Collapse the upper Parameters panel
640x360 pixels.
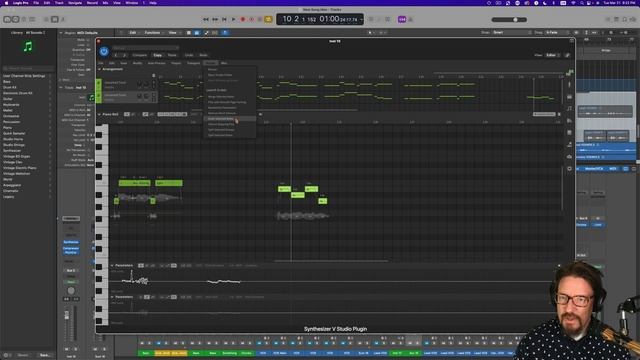point(112,266)
